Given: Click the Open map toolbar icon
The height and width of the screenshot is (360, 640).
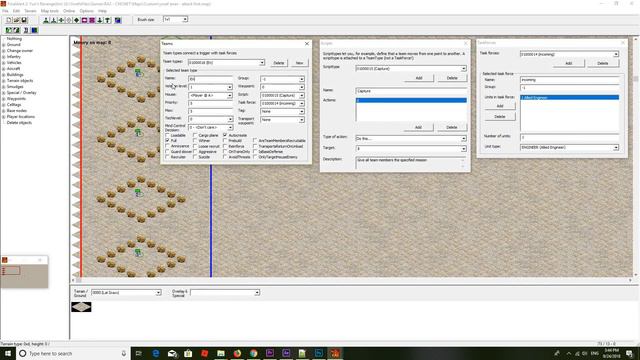Looking at the screenshot, I should 17,20.
